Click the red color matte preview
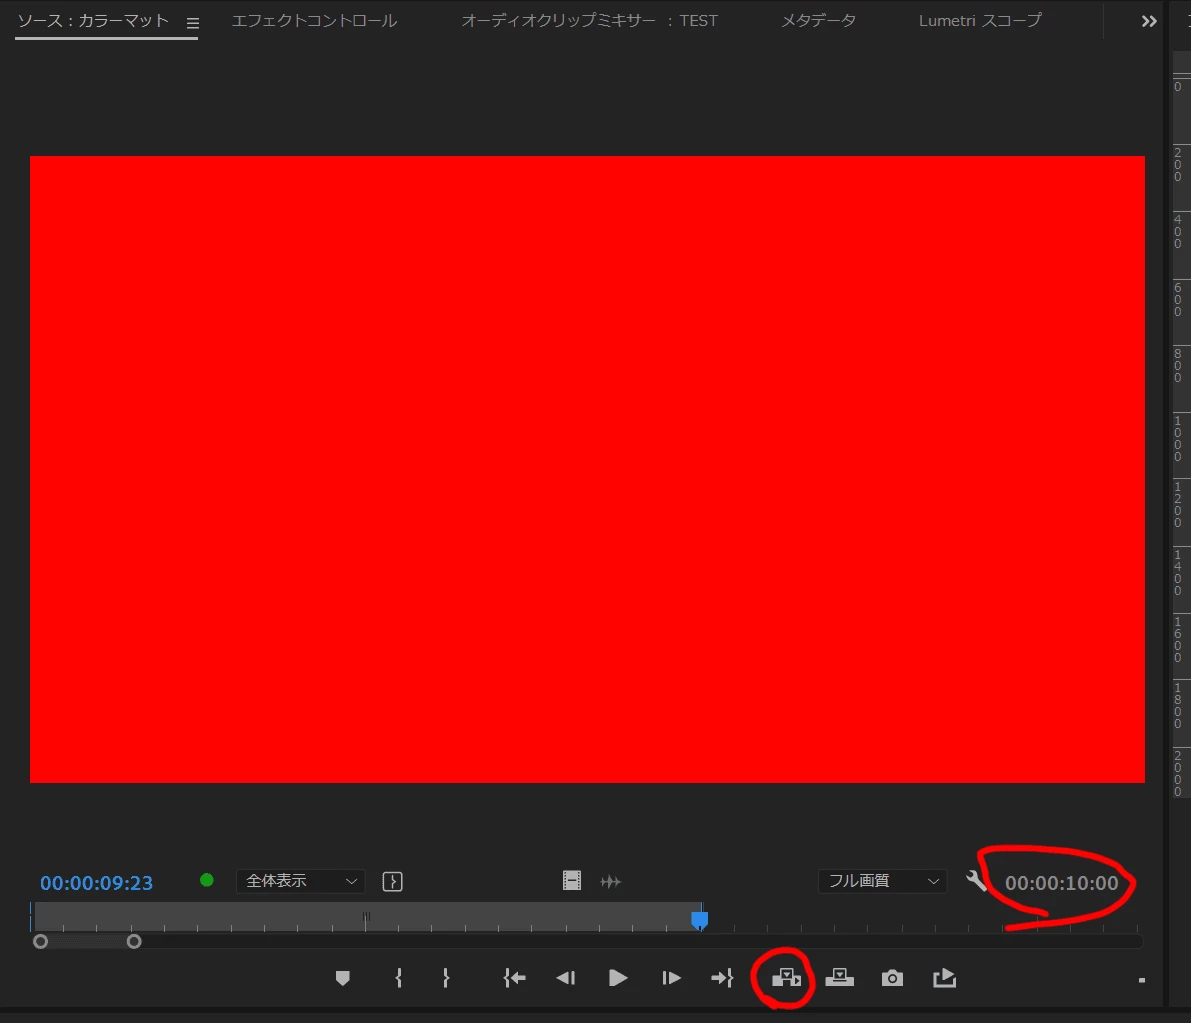 587,469
